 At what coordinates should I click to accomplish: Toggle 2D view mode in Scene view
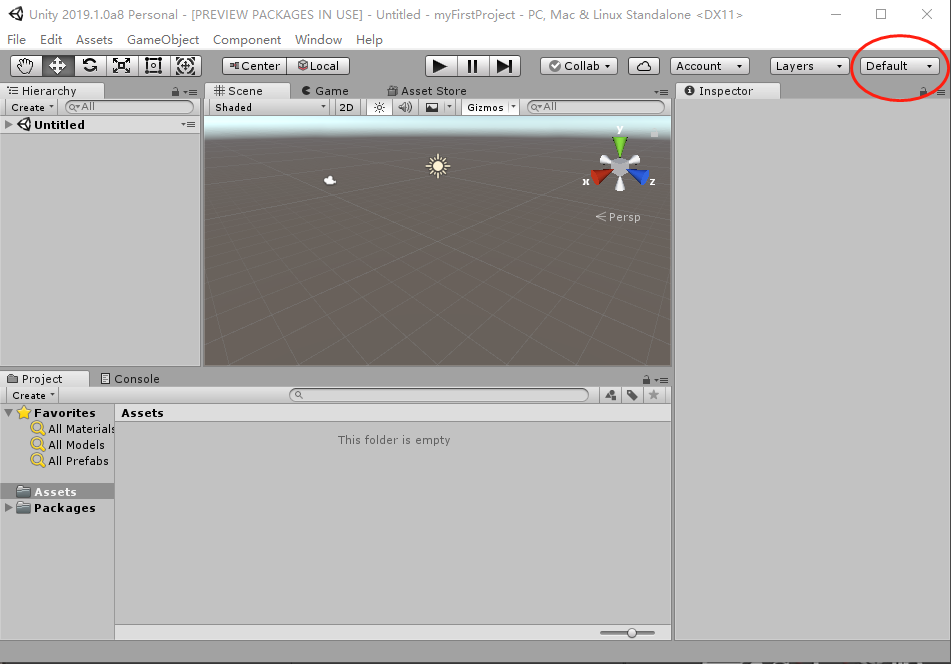tap(346, 106)
